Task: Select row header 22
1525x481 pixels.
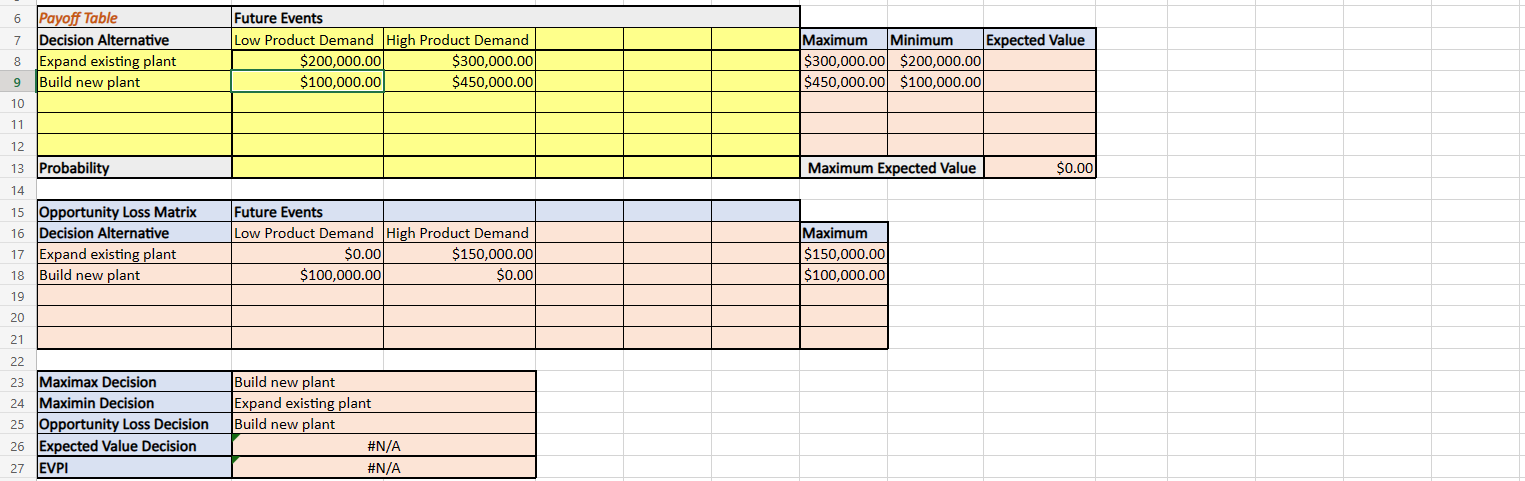Action: (17, 361)
